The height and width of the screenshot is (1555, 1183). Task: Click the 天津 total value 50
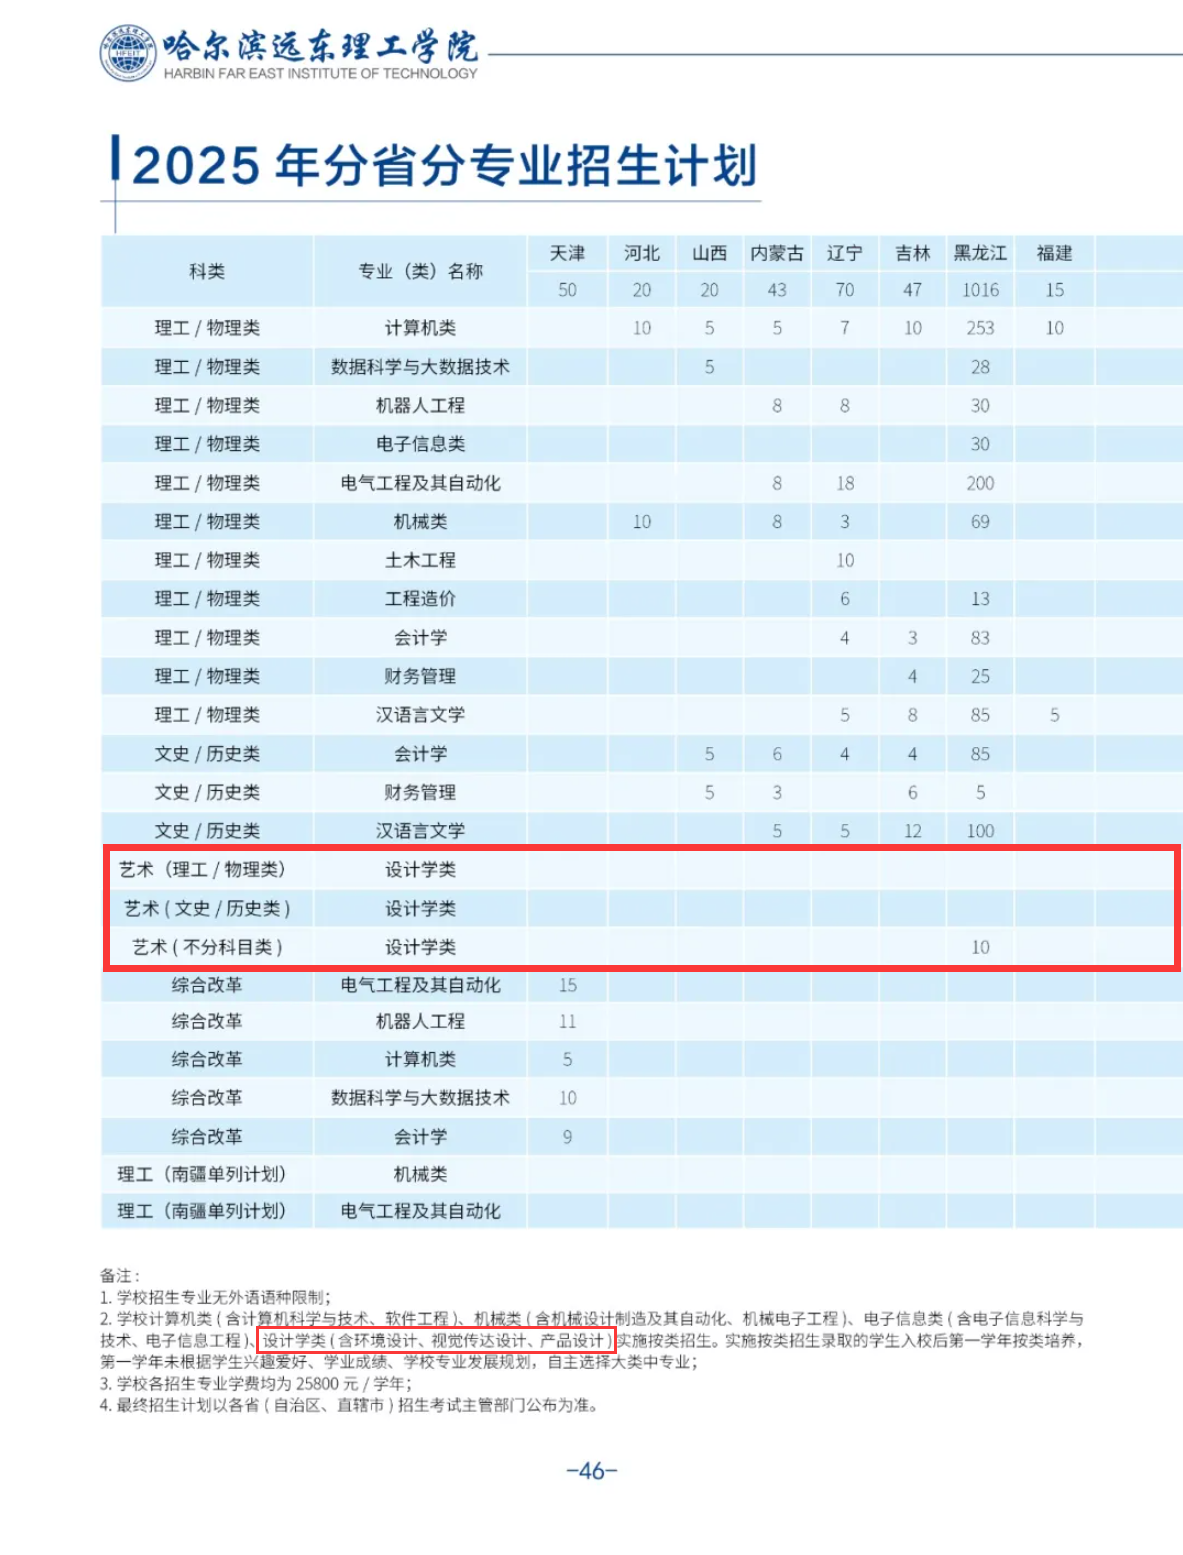[x=567, y=290]
